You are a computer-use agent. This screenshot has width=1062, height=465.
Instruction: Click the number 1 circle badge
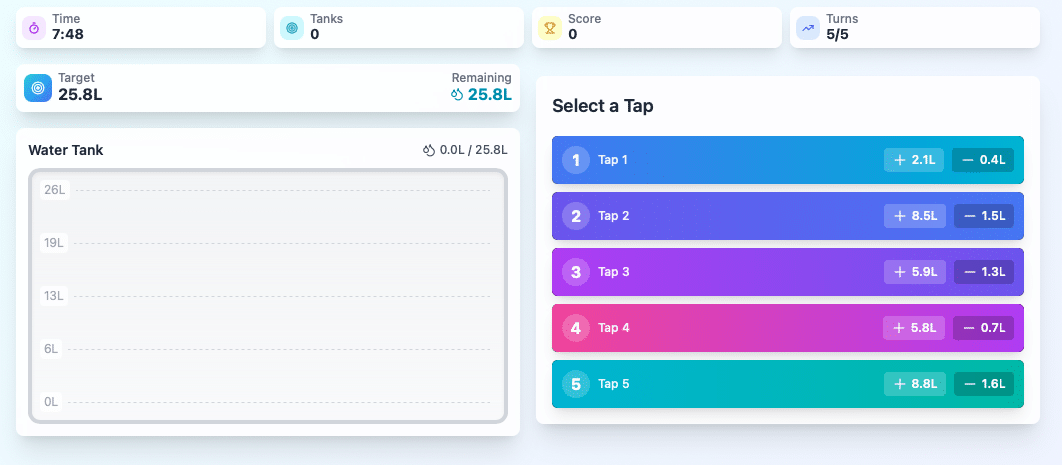coord(576,160)
